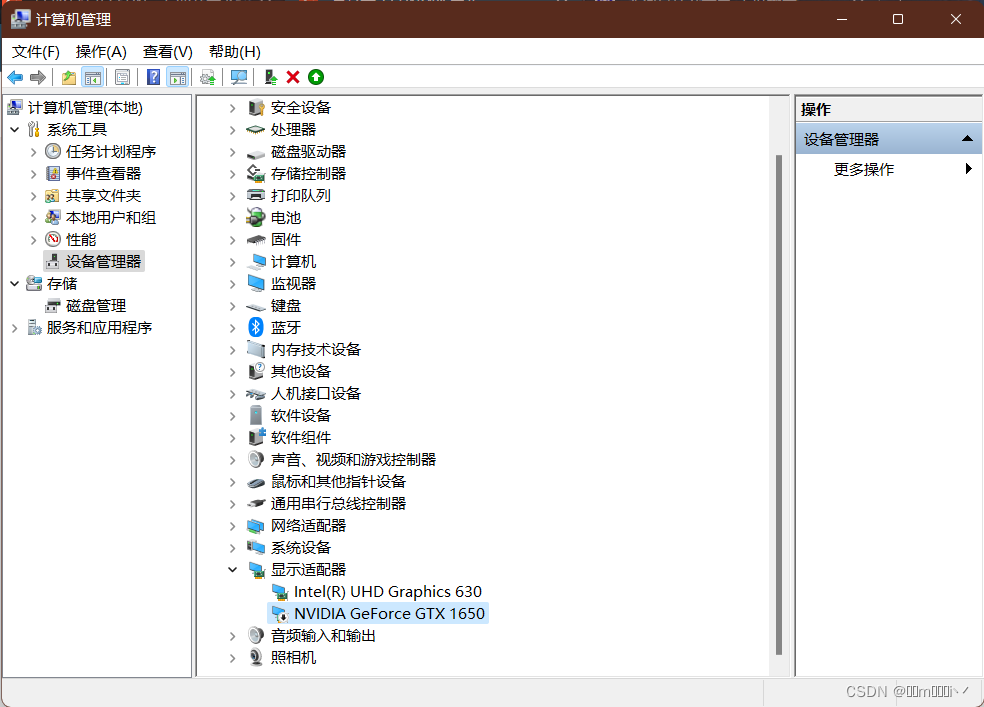Click the printer icon beside 打印队列
Screen dimensions: 984x707
pyautogui.click(x=255, y=195)
